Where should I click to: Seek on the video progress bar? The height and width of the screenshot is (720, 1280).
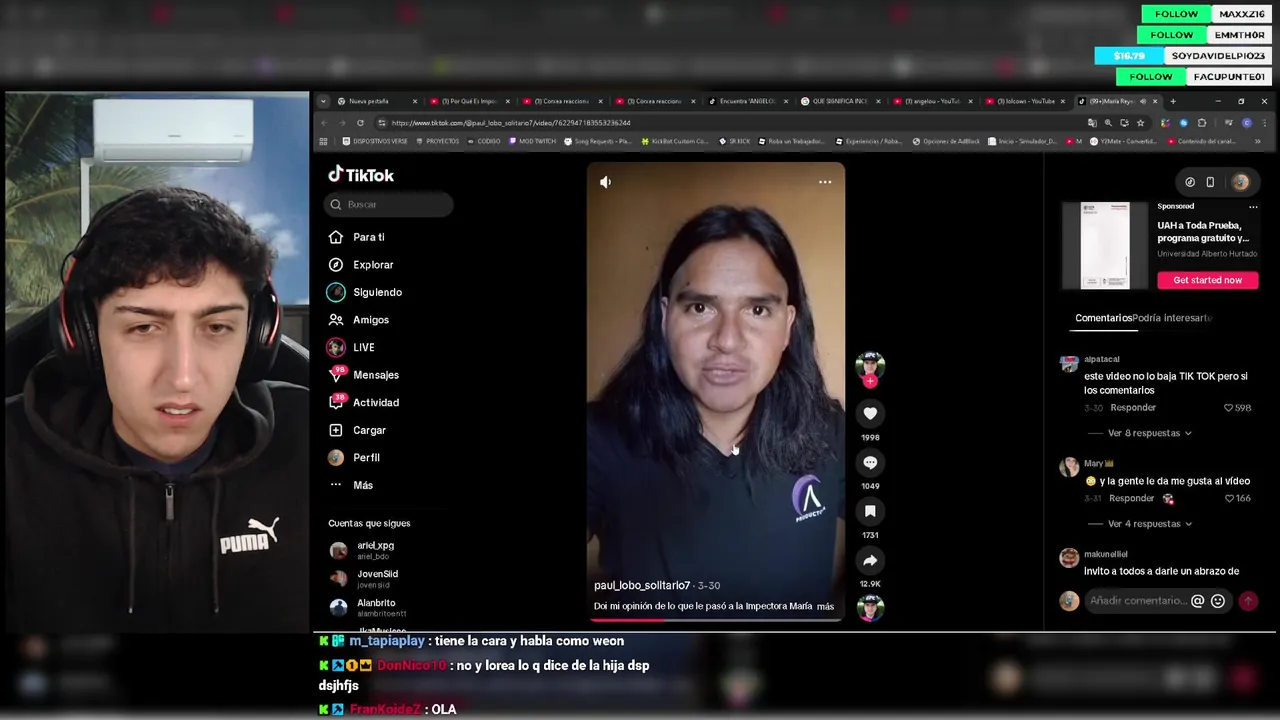pos(715,620)
